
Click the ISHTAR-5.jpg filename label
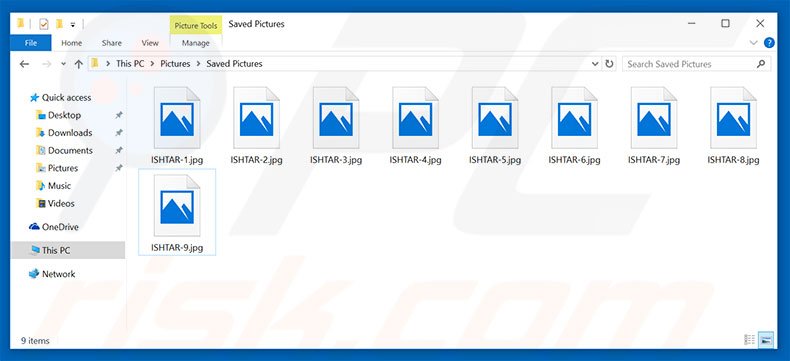495,160
